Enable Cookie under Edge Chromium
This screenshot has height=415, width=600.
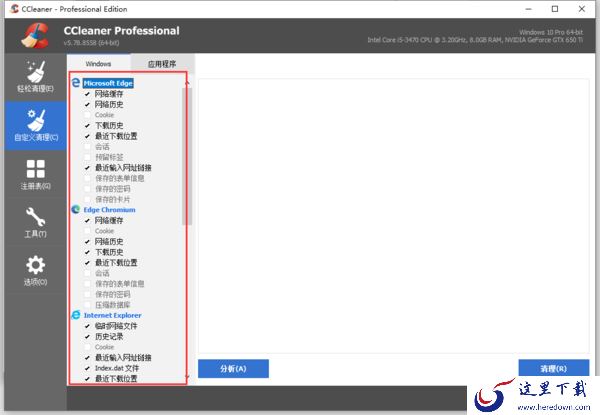click(x=87, y=231)
